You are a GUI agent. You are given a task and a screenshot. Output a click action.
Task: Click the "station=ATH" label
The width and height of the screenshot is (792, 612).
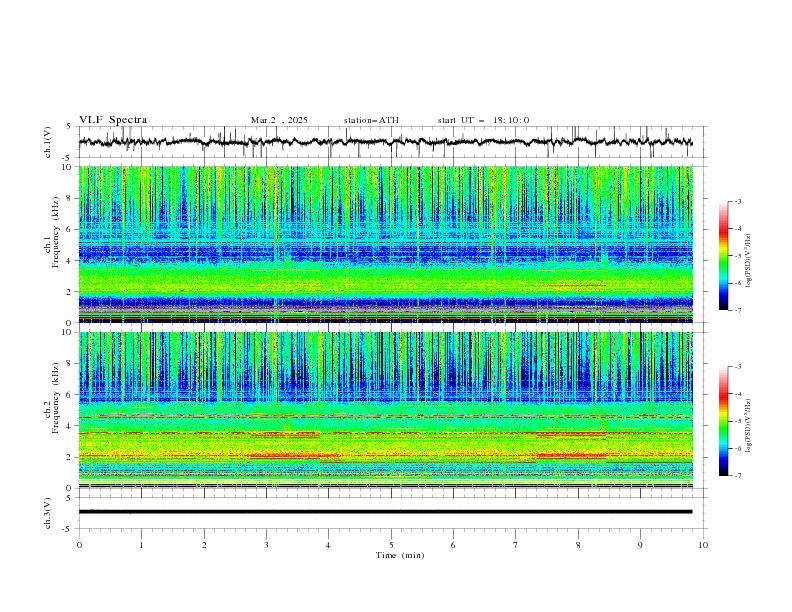tap(371, 120)
